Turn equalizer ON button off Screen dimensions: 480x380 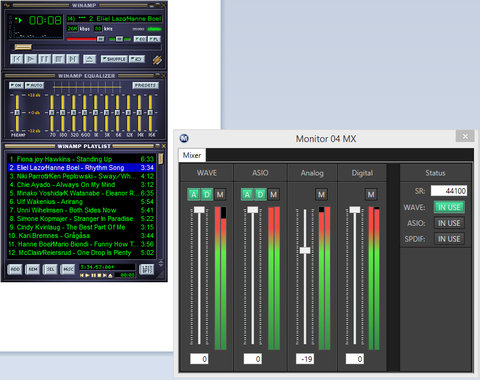[x=16, y=85]
